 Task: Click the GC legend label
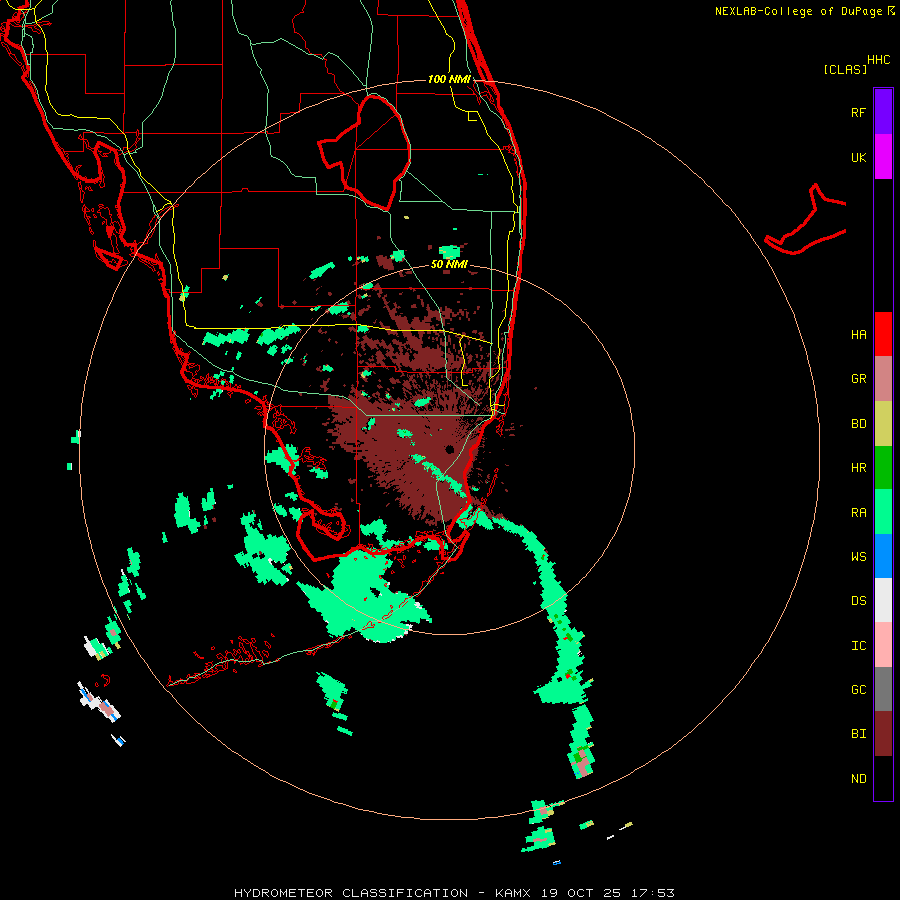point(858,690)
